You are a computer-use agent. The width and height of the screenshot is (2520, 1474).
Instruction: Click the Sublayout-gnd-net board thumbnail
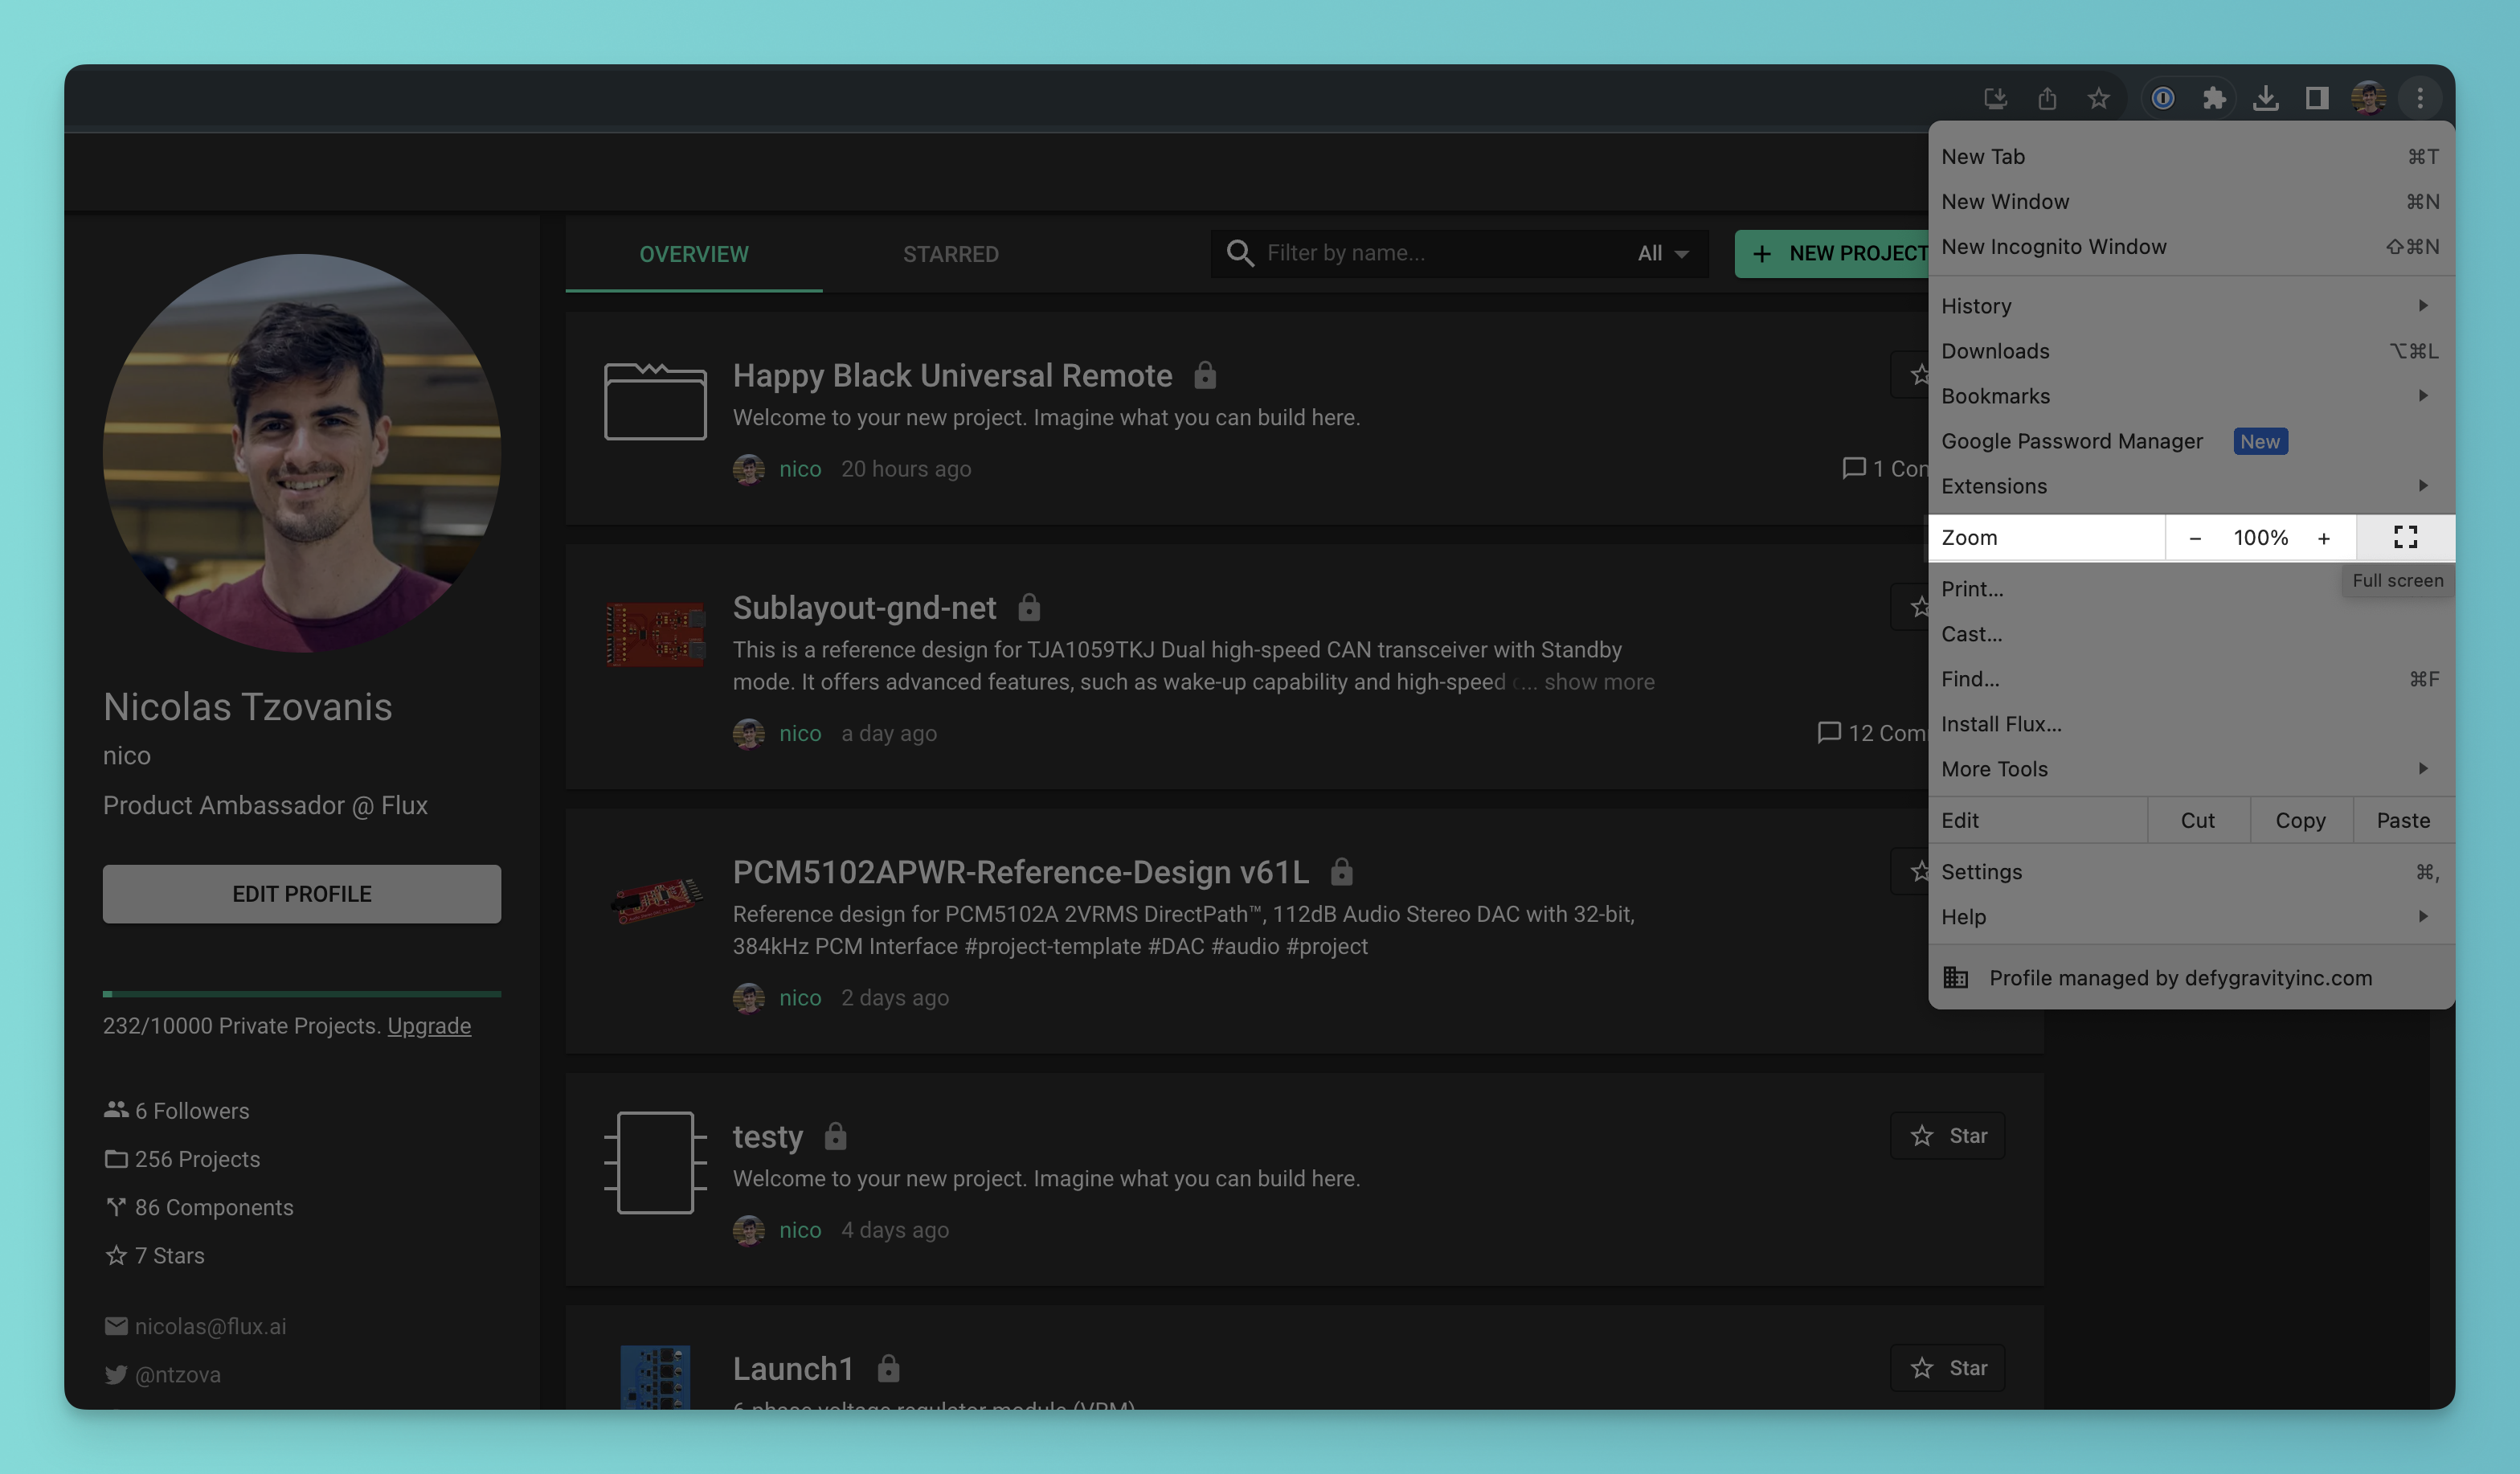point(655,634)
